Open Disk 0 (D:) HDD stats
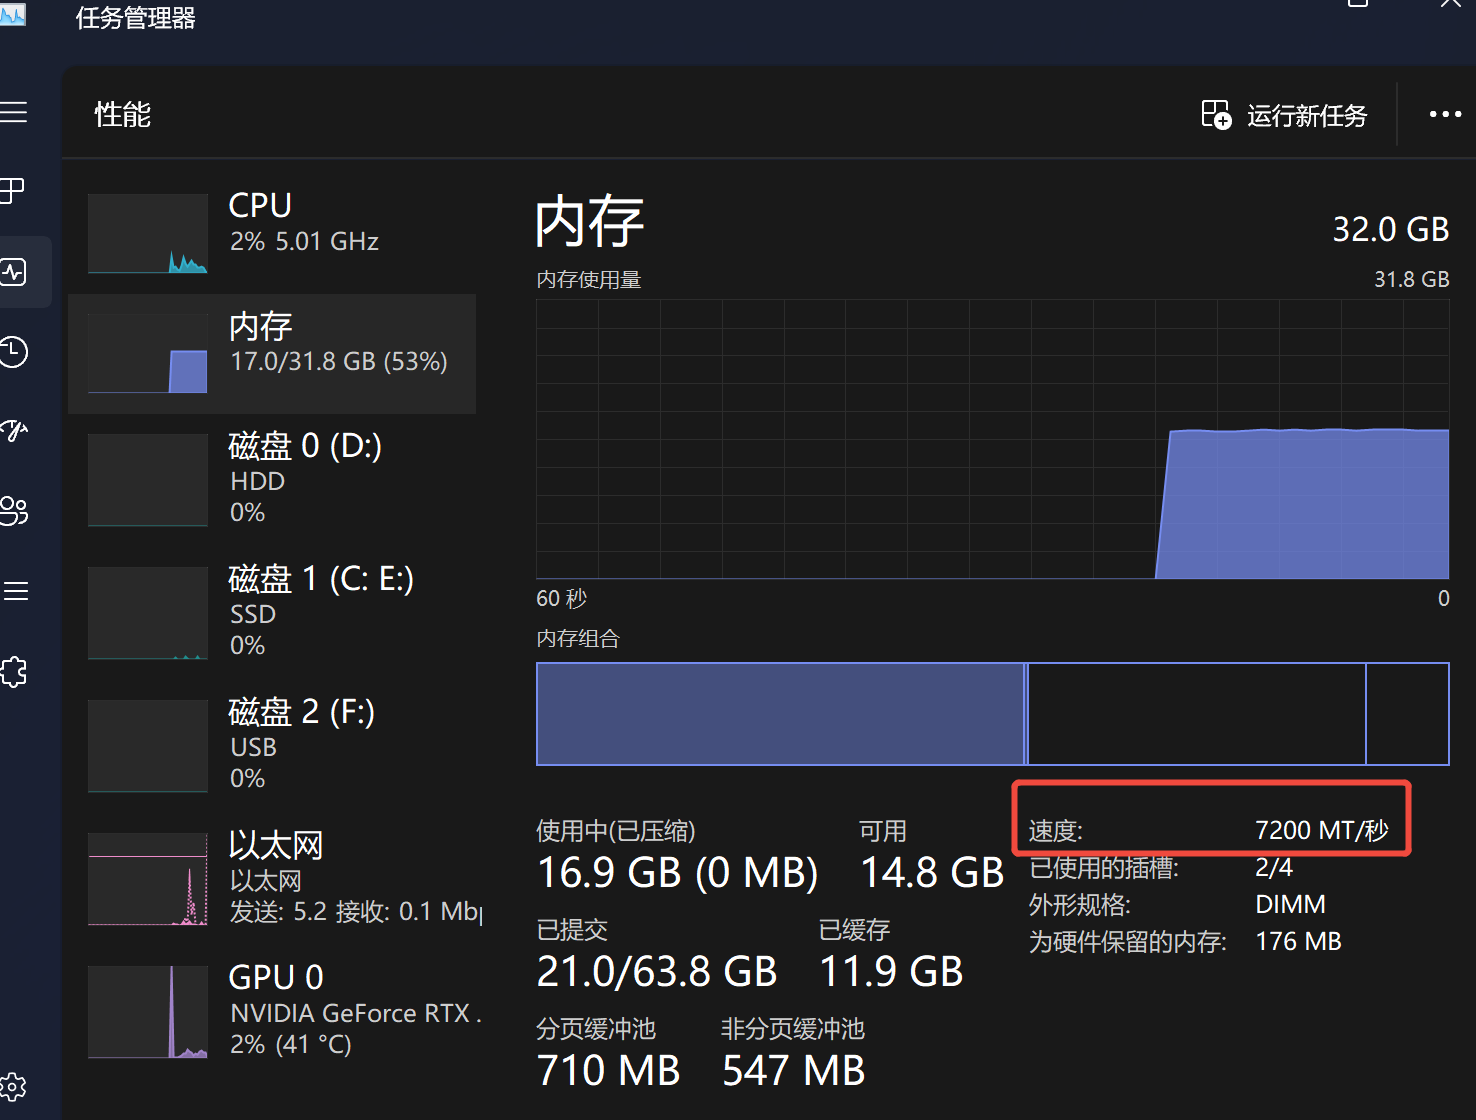The height and width of the screenshot is (1120, 1476). click(x=270, y=478)
